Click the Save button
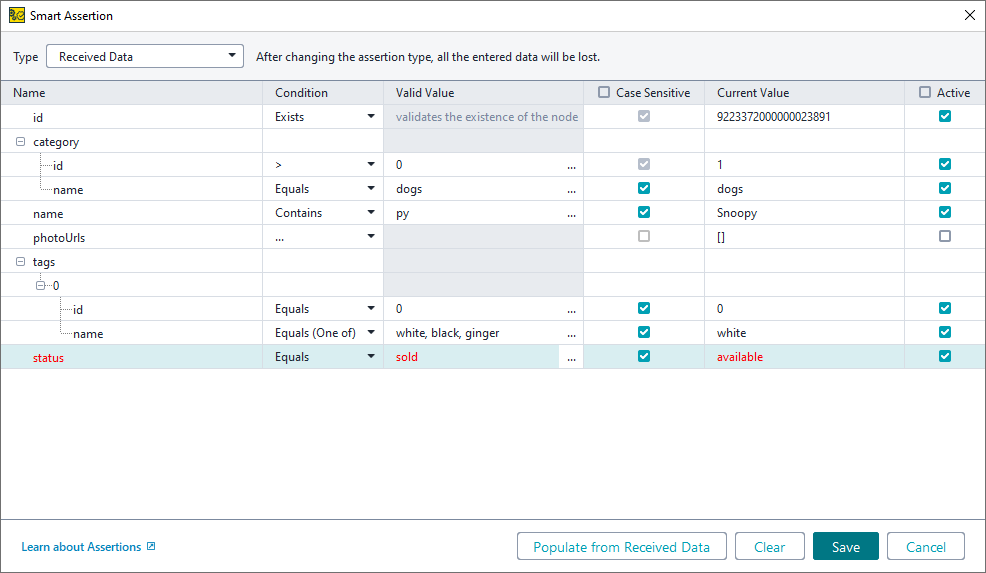The width and height of the screenshot is (986, 573). click(x=845, y=546)
